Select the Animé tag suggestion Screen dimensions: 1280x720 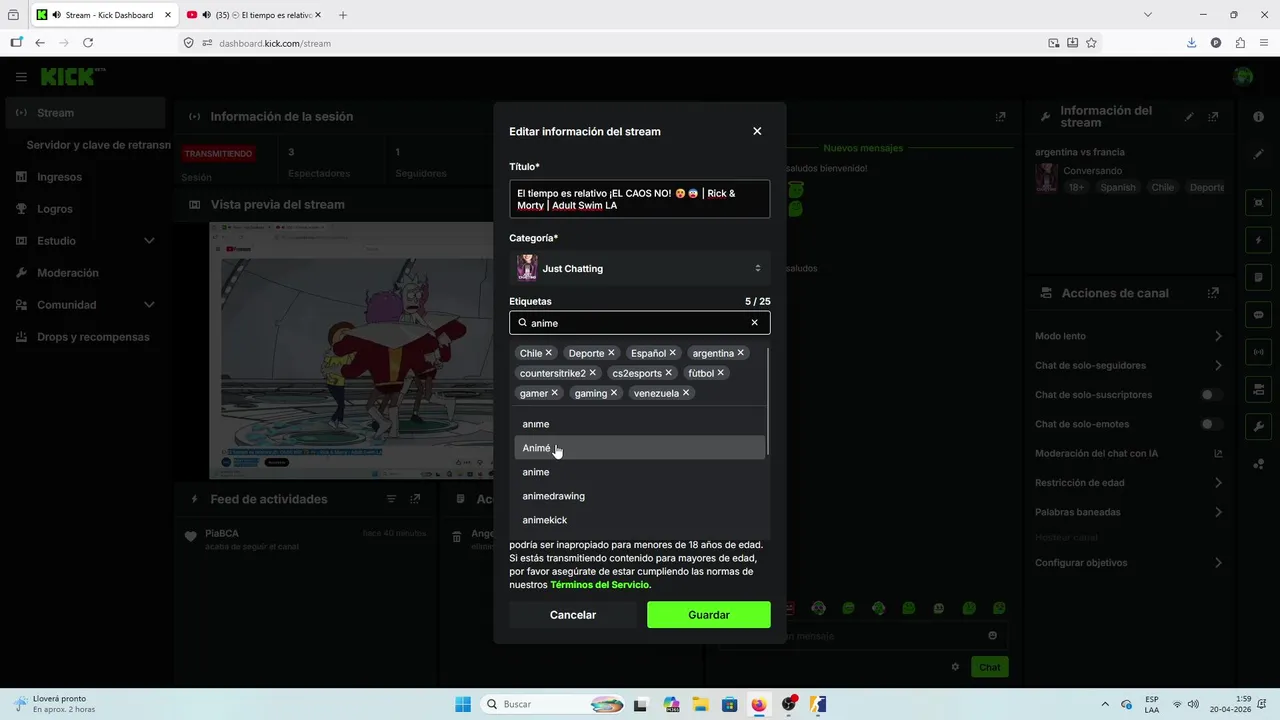640,448
